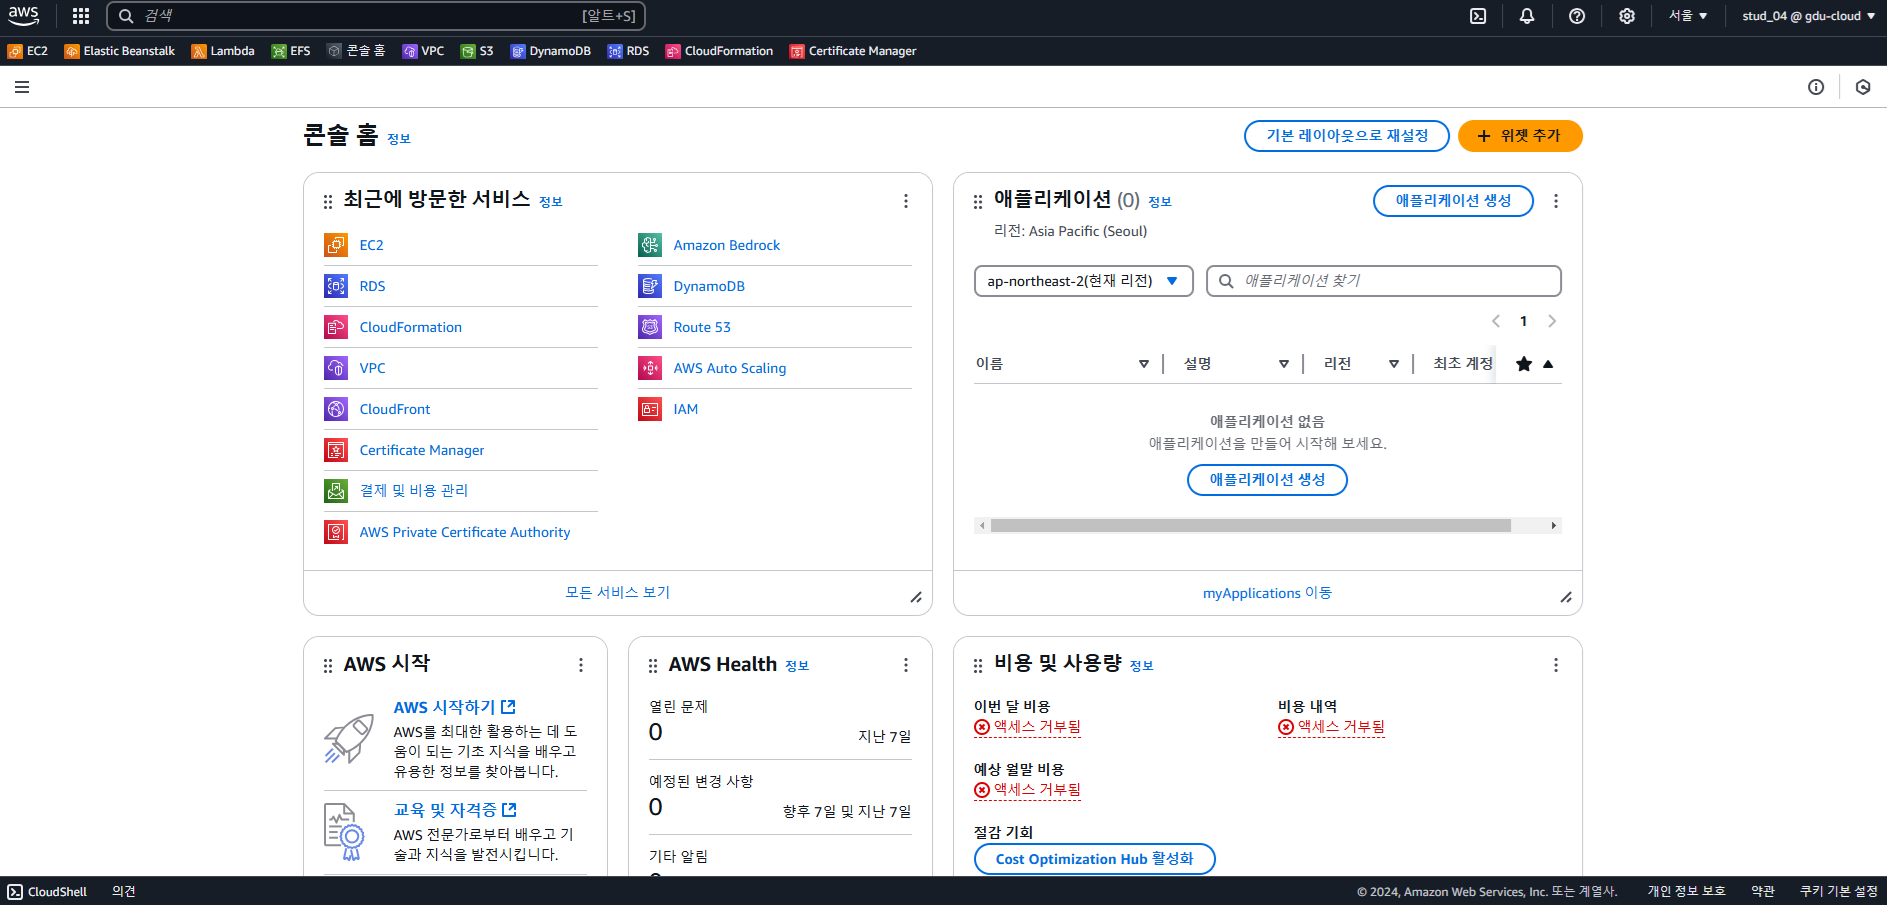The image size is (1887, 905).
Task: Open Certificate Manager favorite in bookmarks bar
Action: (853, 51)
